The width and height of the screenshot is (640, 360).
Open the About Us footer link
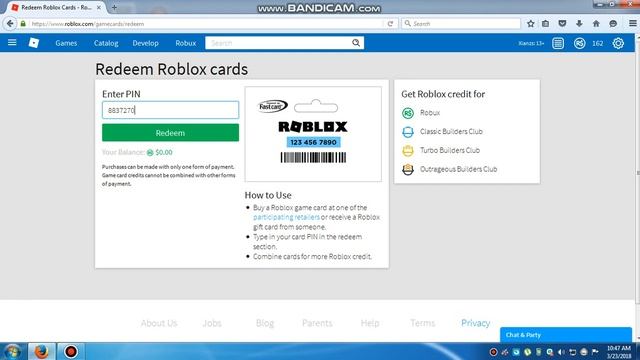pos(159,323)
